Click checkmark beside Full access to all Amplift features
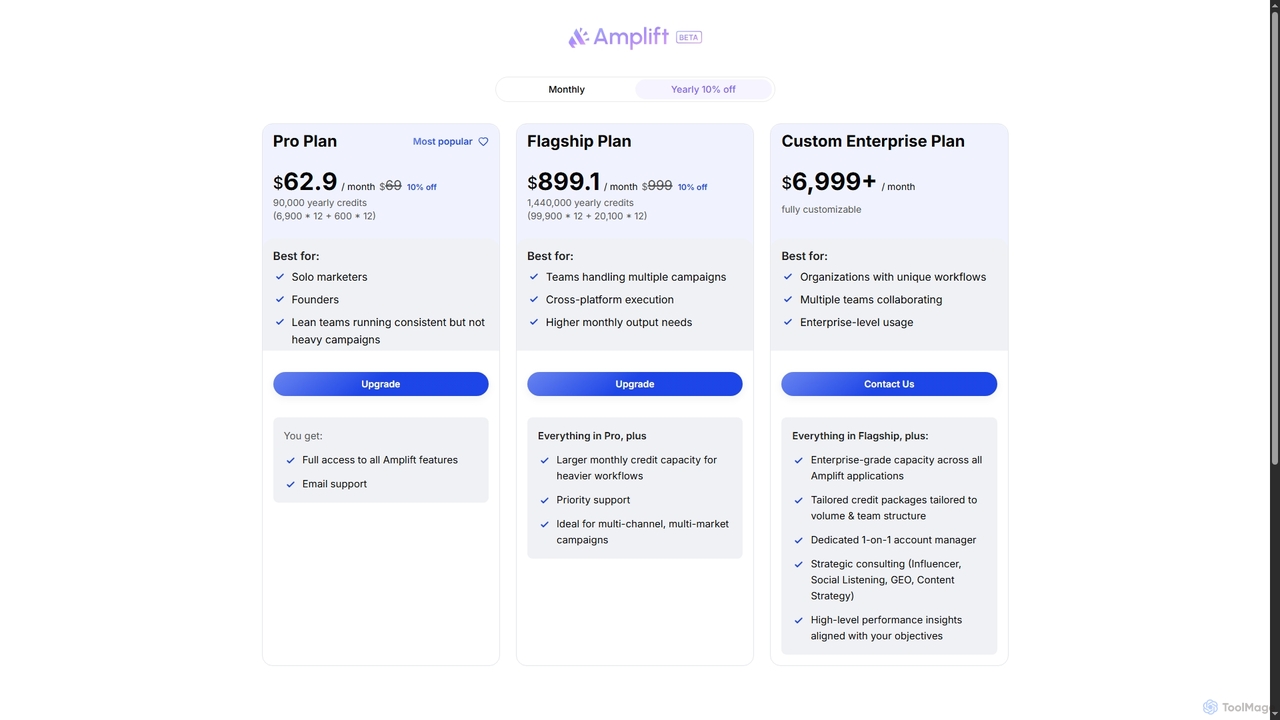The image size is (1280, 720). tap(291, 460)
